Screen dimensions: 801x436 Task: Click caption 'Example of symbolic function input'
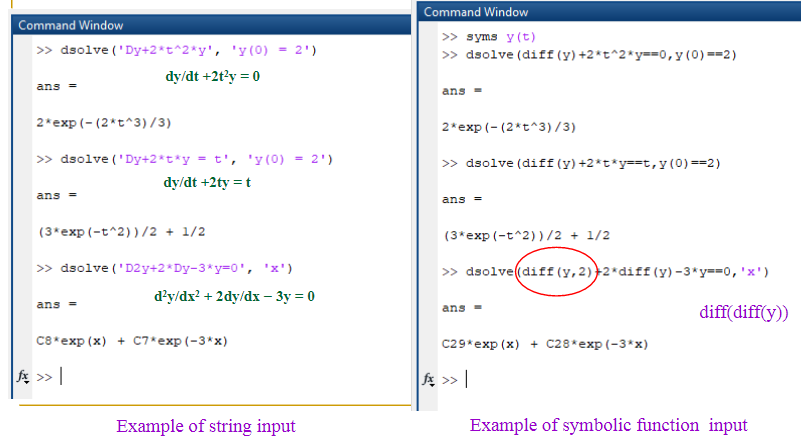(x=608, y=425)
